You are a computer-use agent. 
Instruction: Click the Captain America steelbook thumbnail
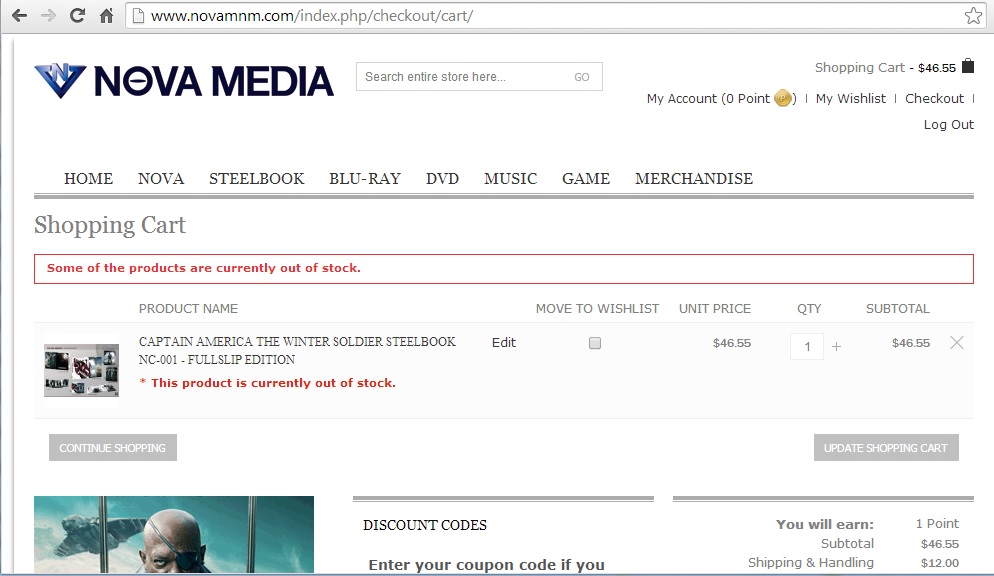(x=81, y=371)
